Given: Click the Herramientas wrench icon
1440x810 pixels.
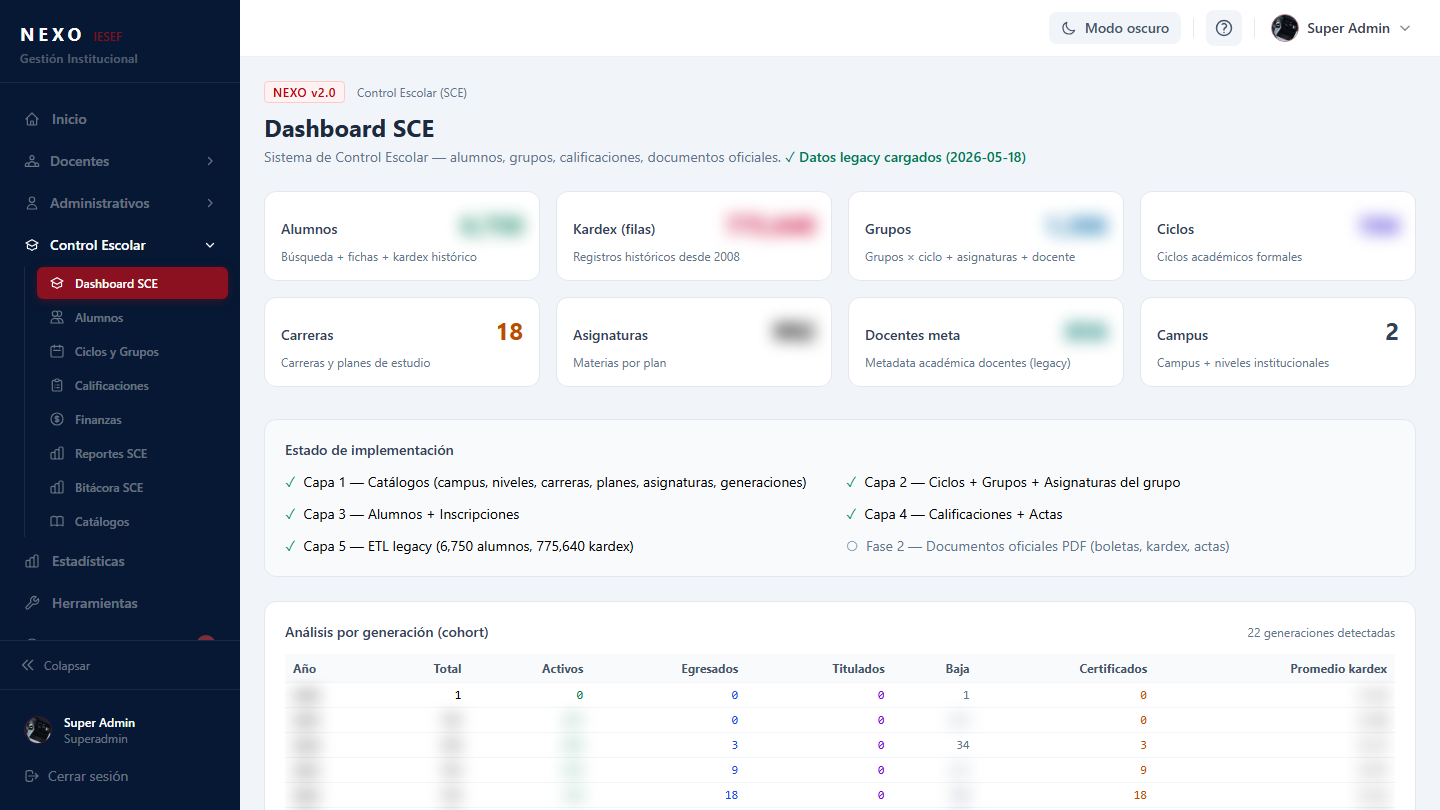Looking at the screenshot, I should 32,603.
